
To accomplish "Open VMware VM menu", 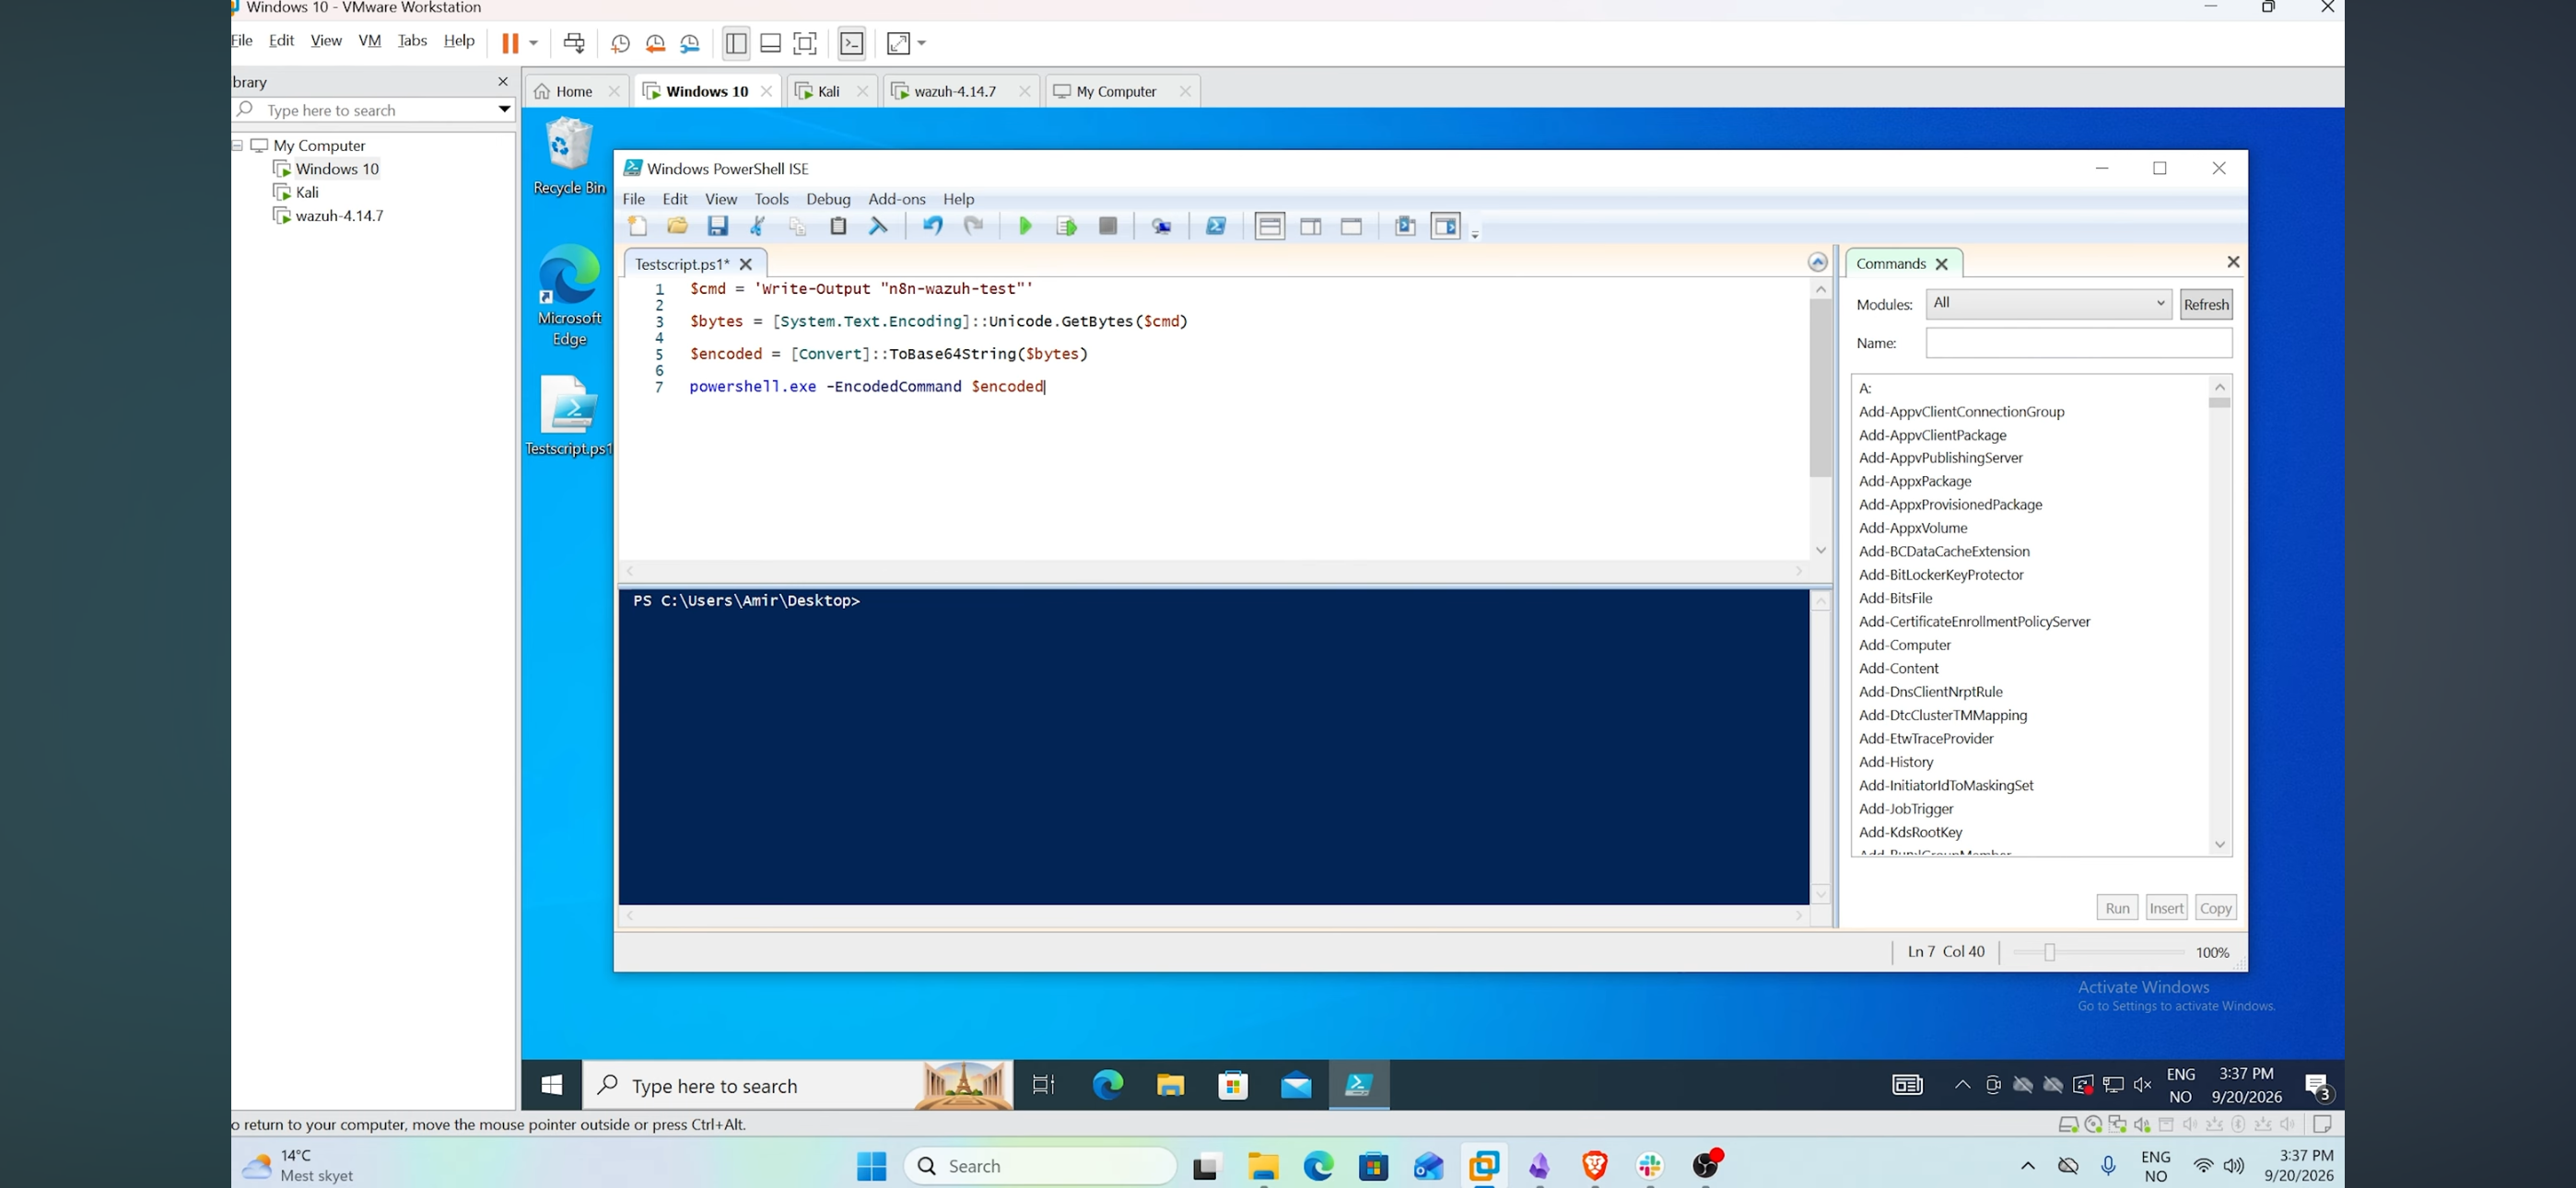I will coord(370,41).
